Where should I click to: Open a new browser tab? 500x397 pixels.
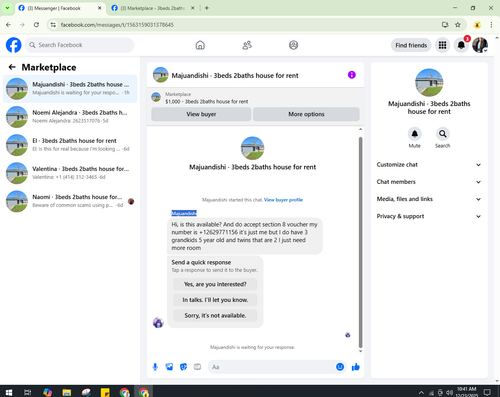click(207, 8)
